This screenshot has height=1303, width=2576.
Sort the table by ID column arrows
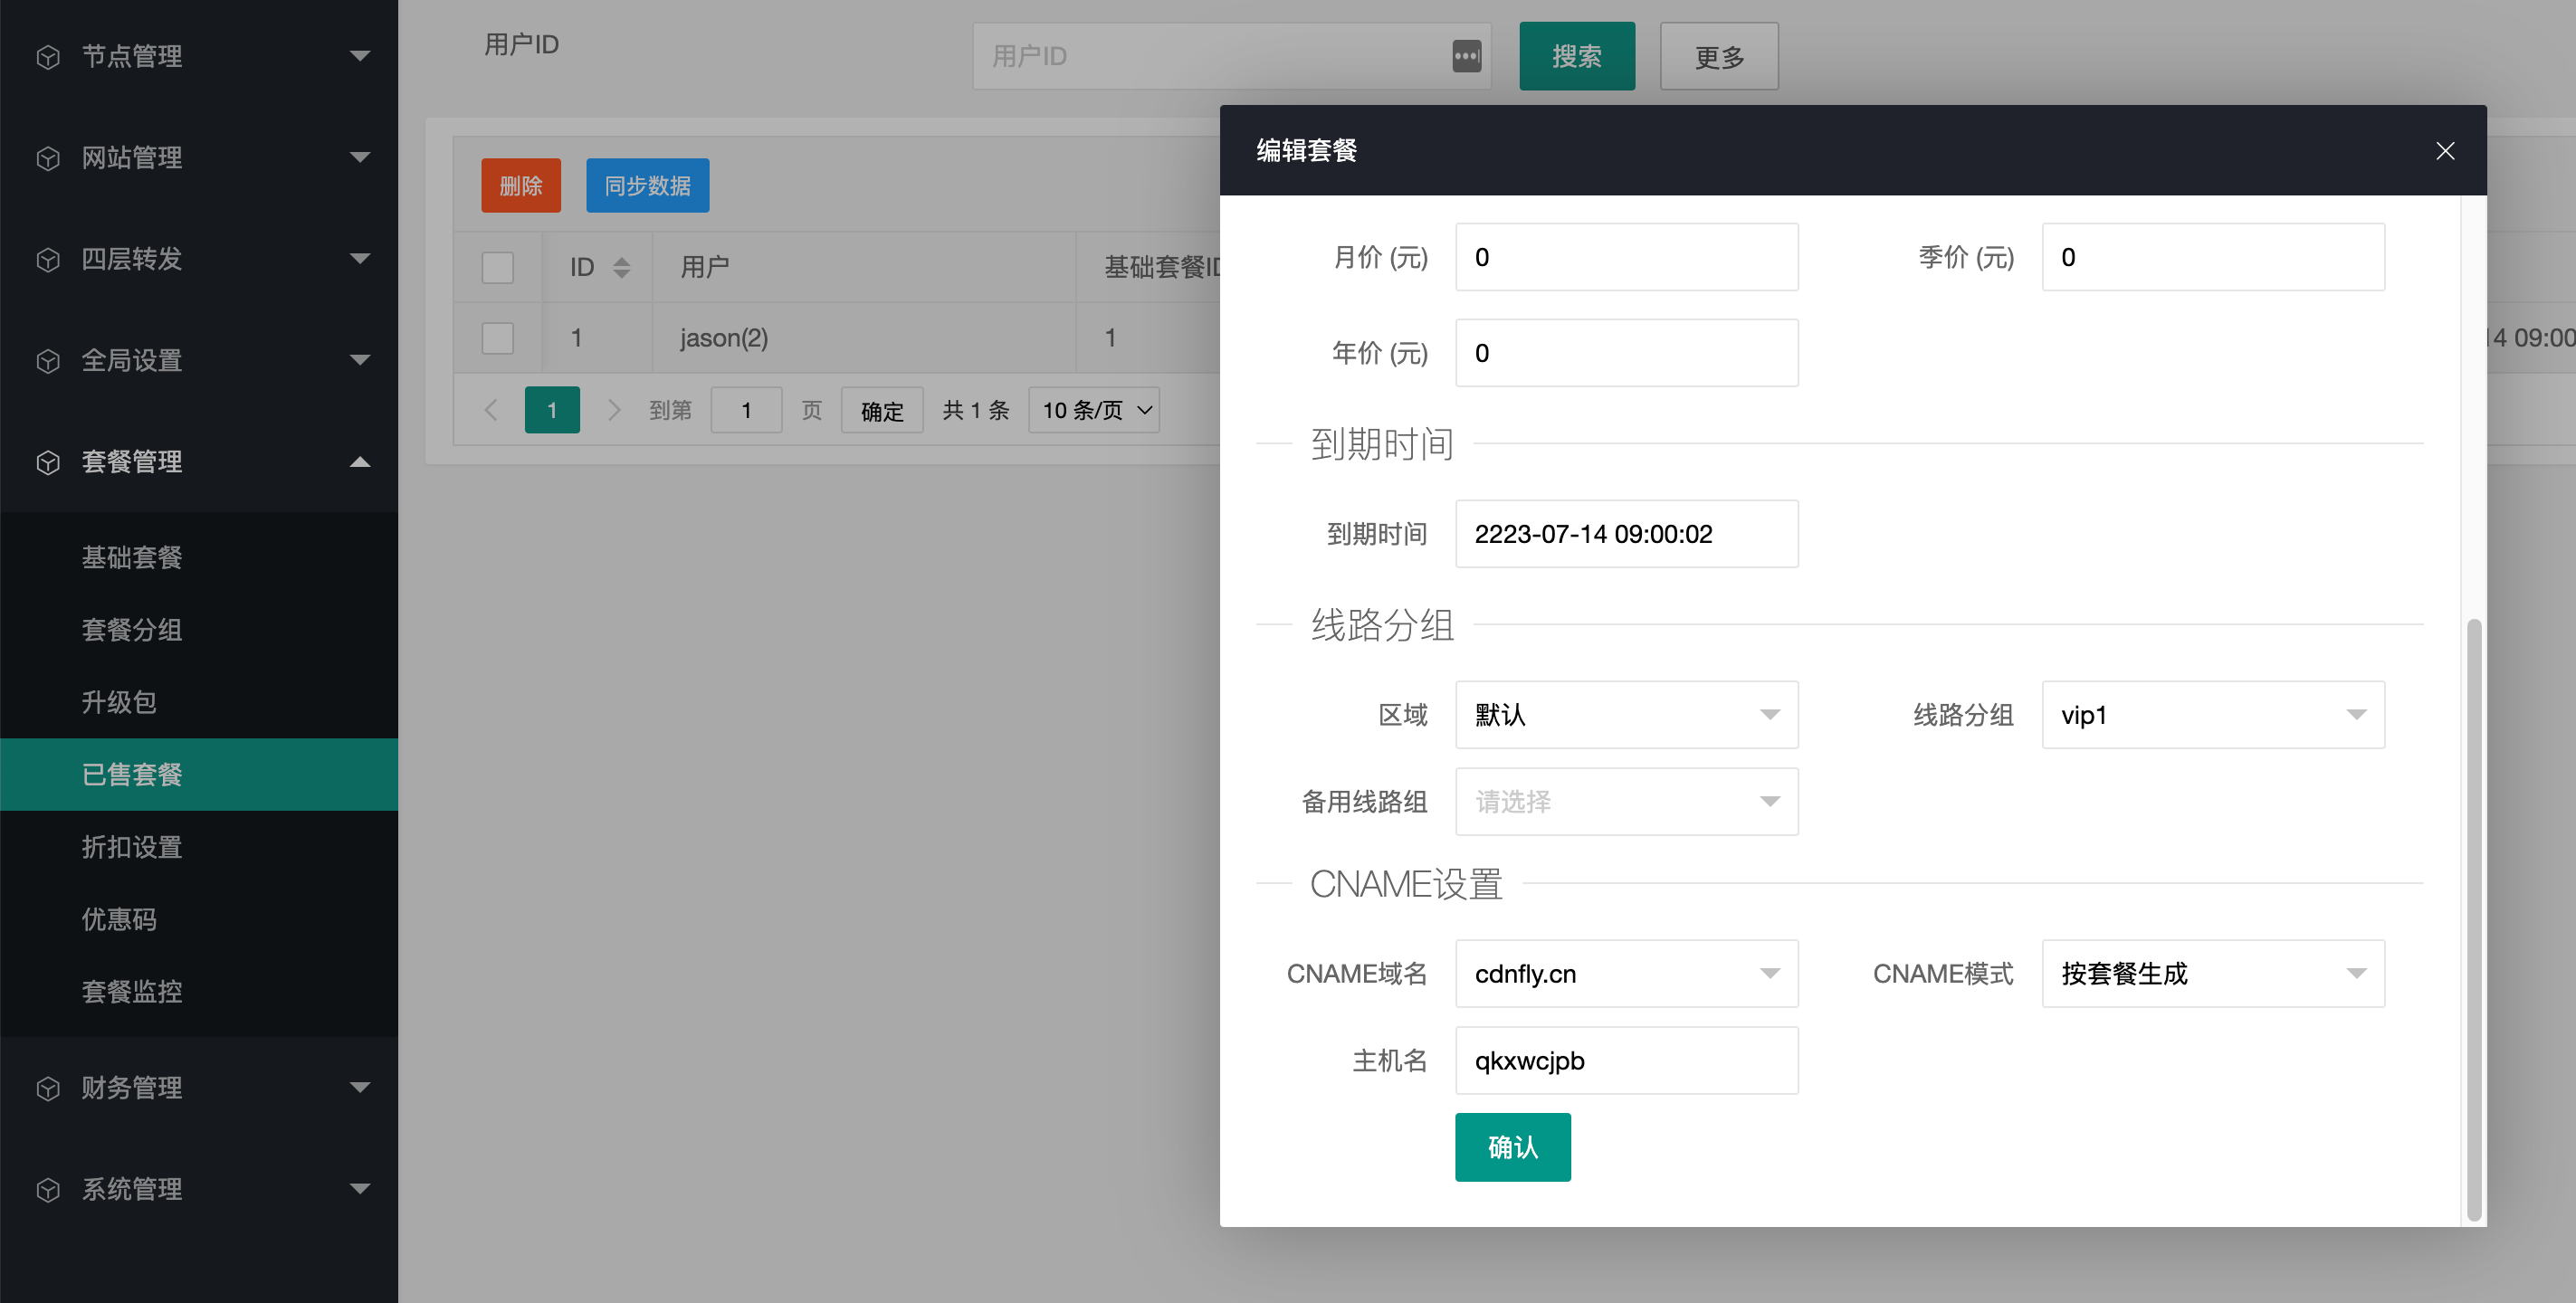coord(621,267)
